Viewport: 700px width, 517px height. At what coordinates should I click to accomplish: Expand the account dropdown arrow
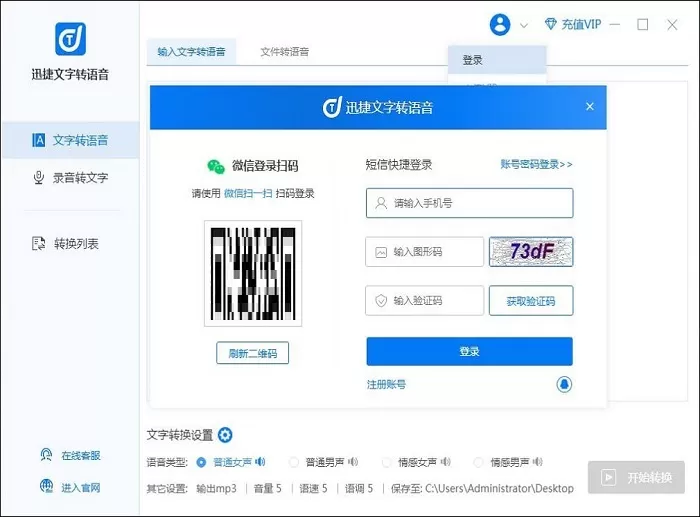524,25
